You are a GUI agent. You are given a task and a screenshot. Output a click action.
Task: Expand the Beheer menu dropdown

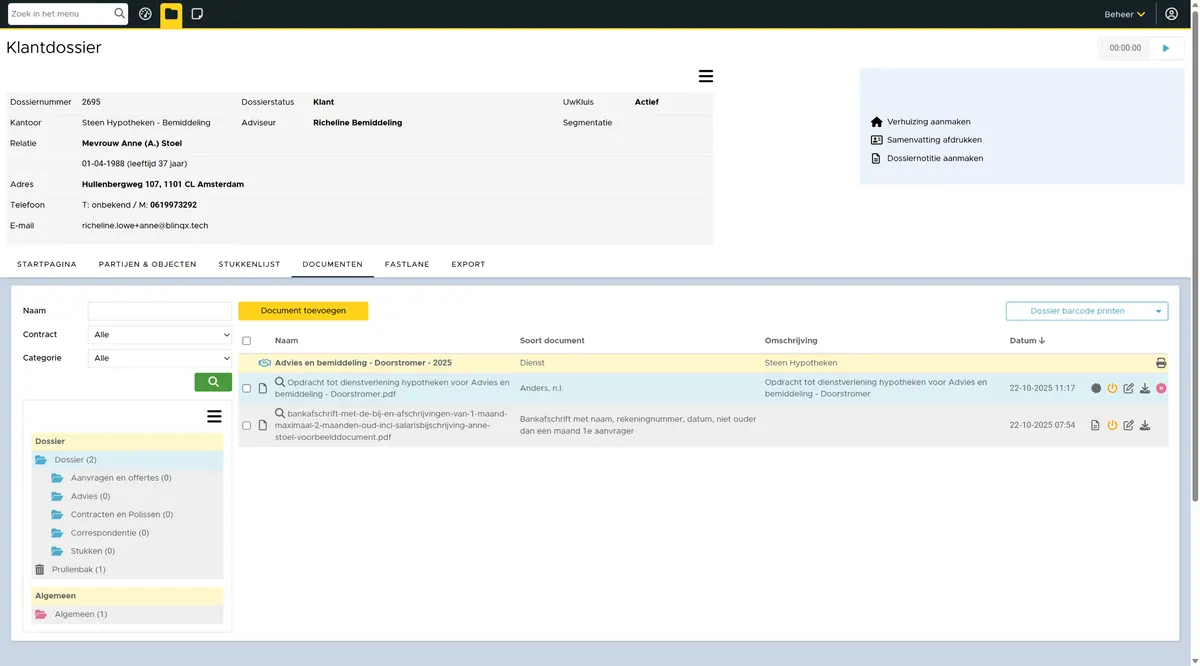[x=1125, y=14]
